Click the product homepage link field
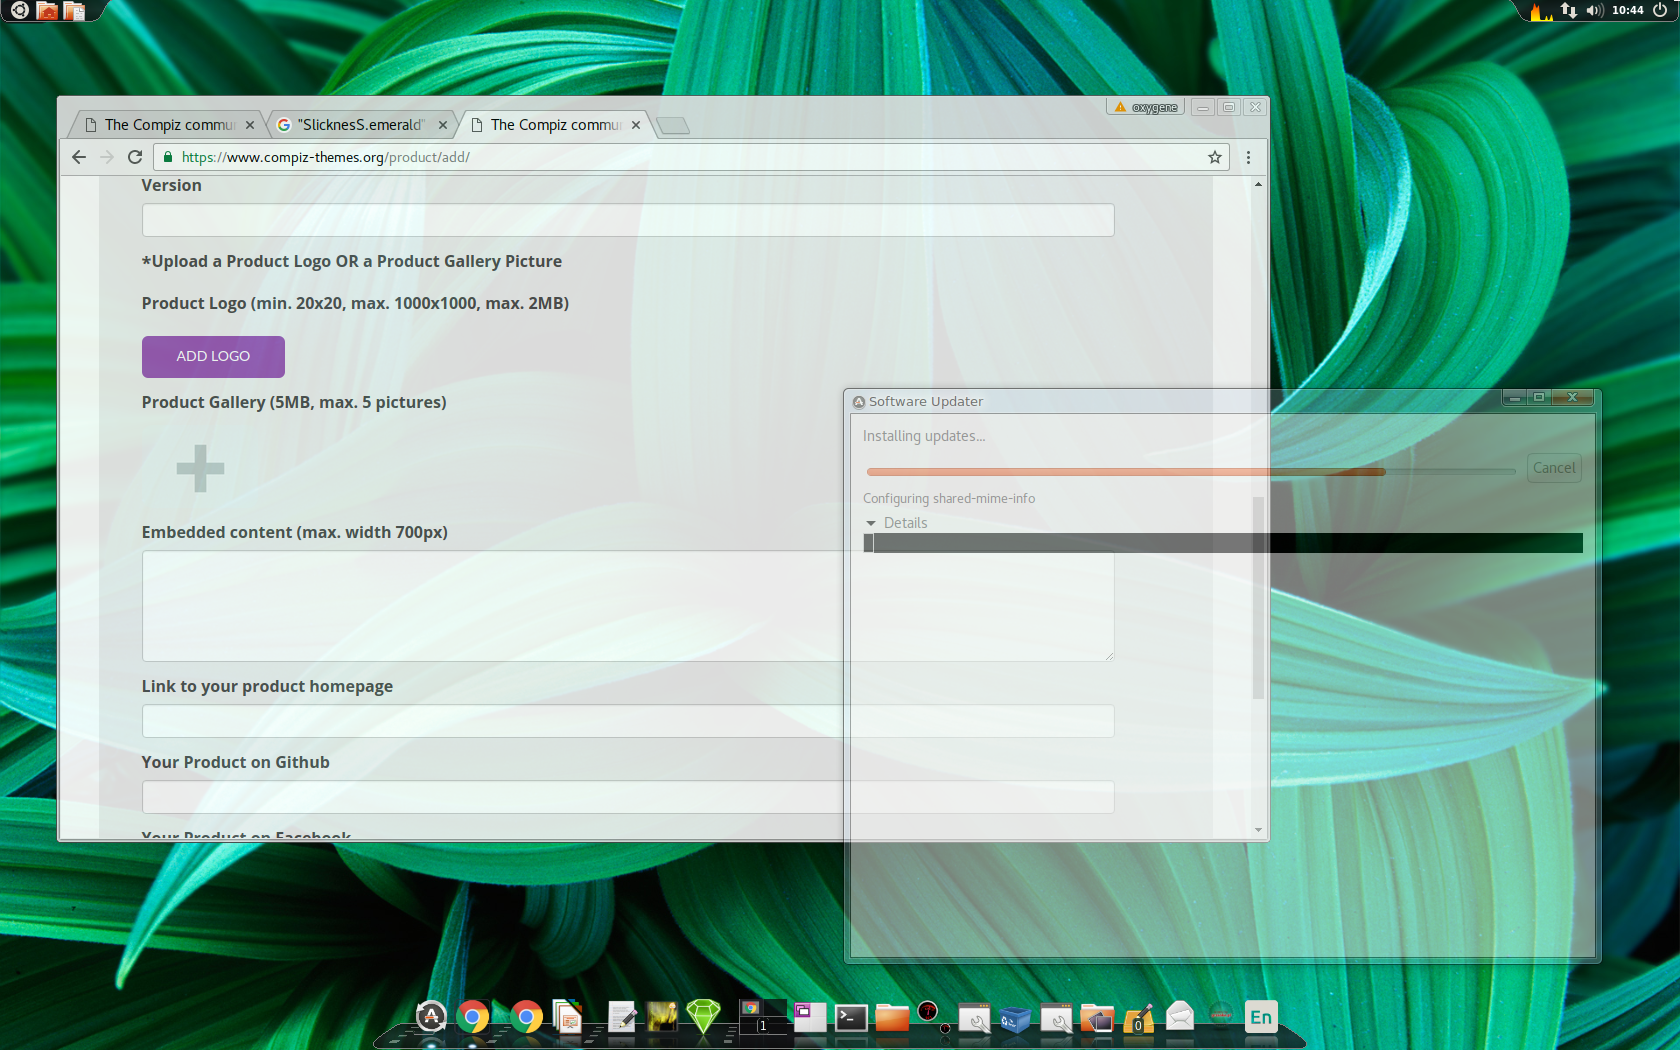This screenshot has width=1680, height=1050. [628, 721]
